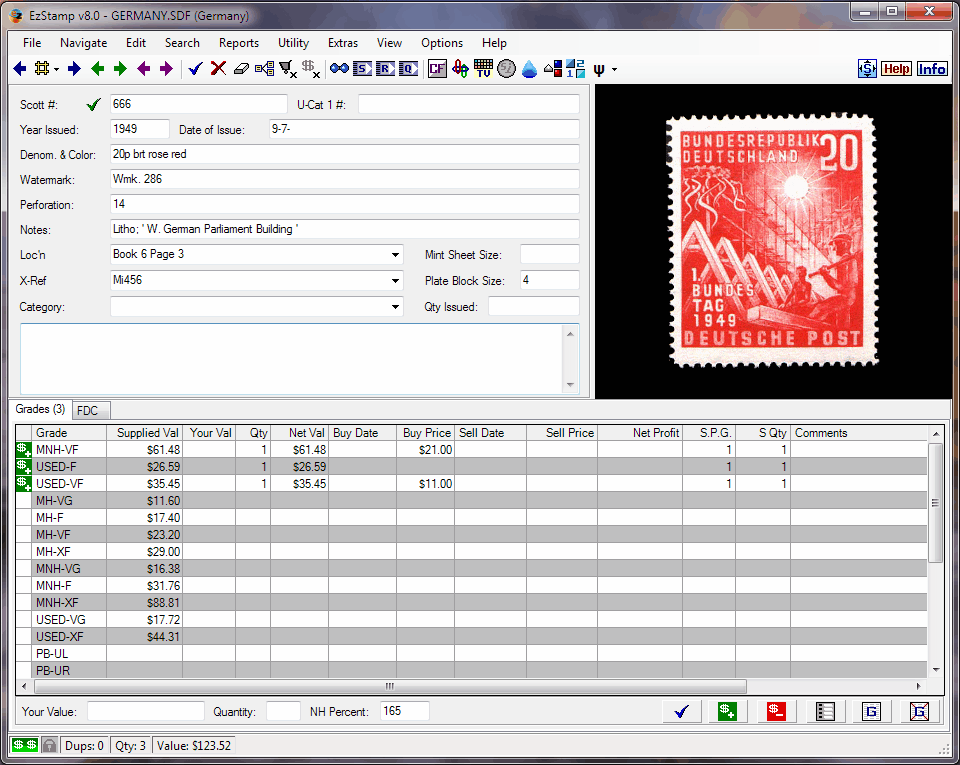Click the Help button at top right
The image size is (960, 765).
click(896, 68)
